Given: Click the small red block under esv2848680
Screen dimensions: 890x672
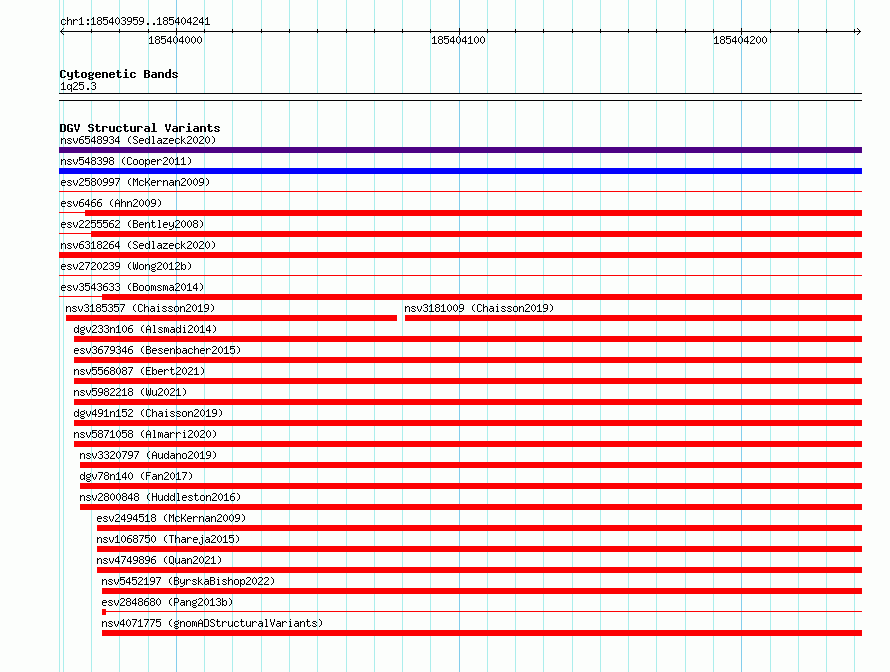Looking at the screenshot, I should (x=104, y=612).
